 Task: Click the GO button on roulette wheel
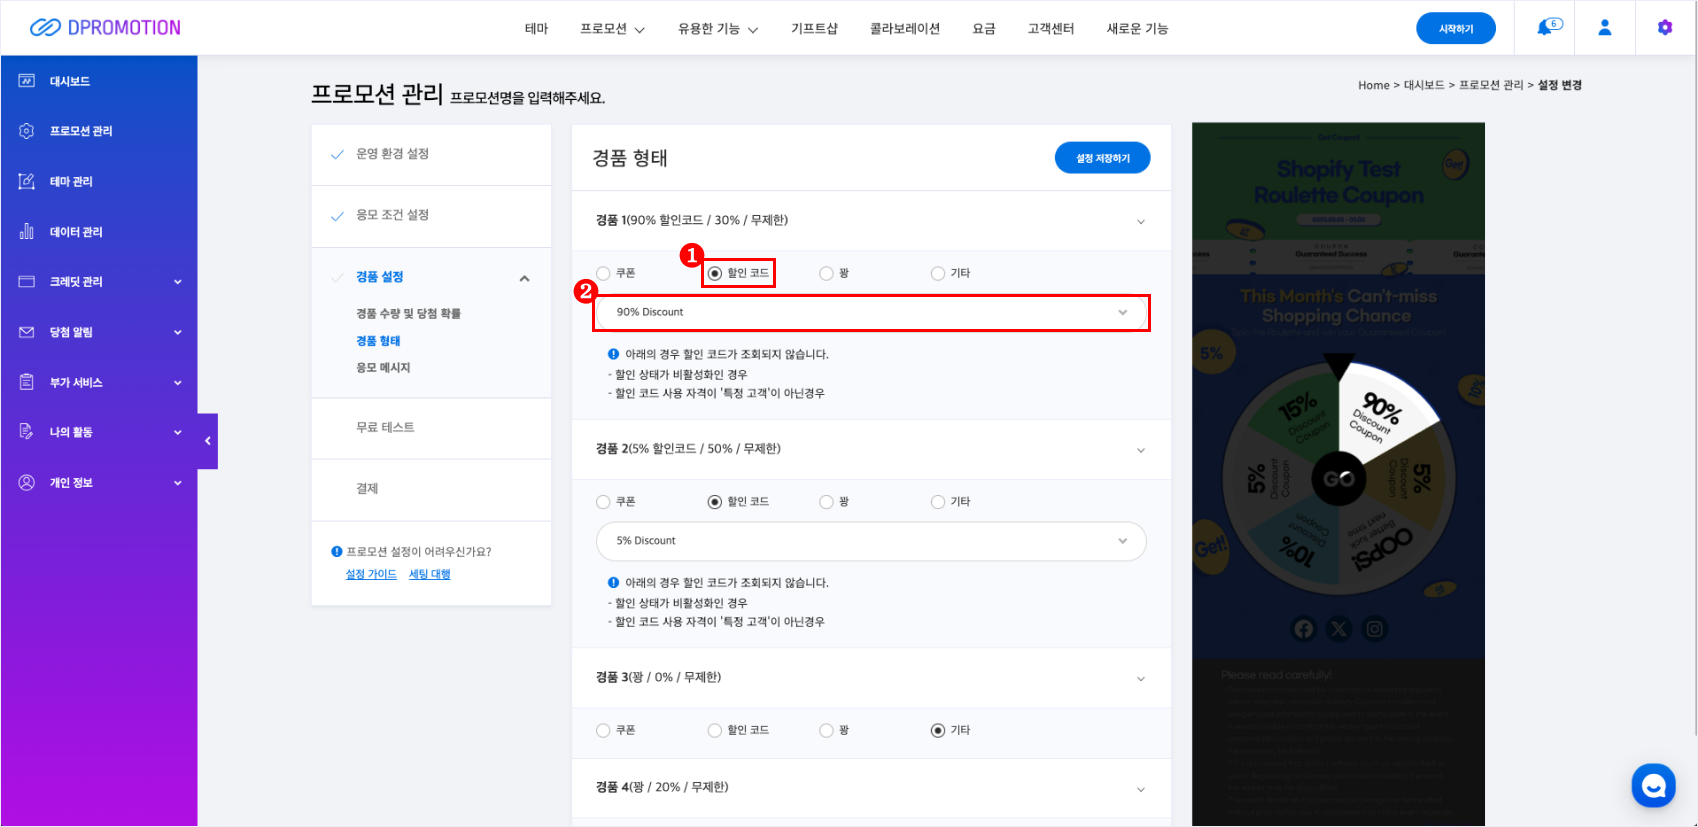click(1338, 479)
